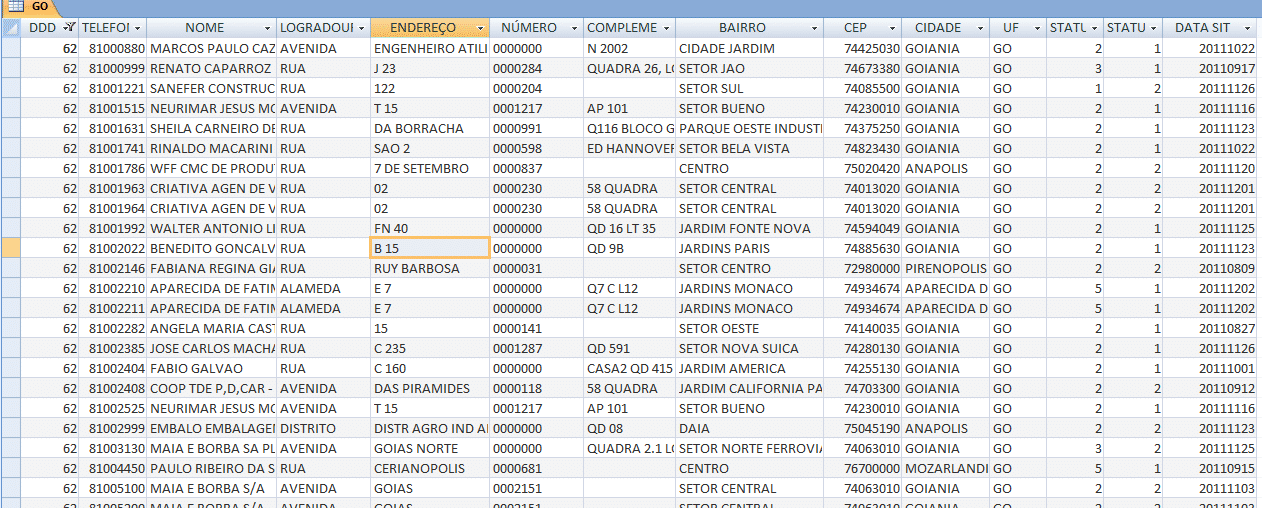Open the CIDADE column dropdown arrow

(982, 28)
